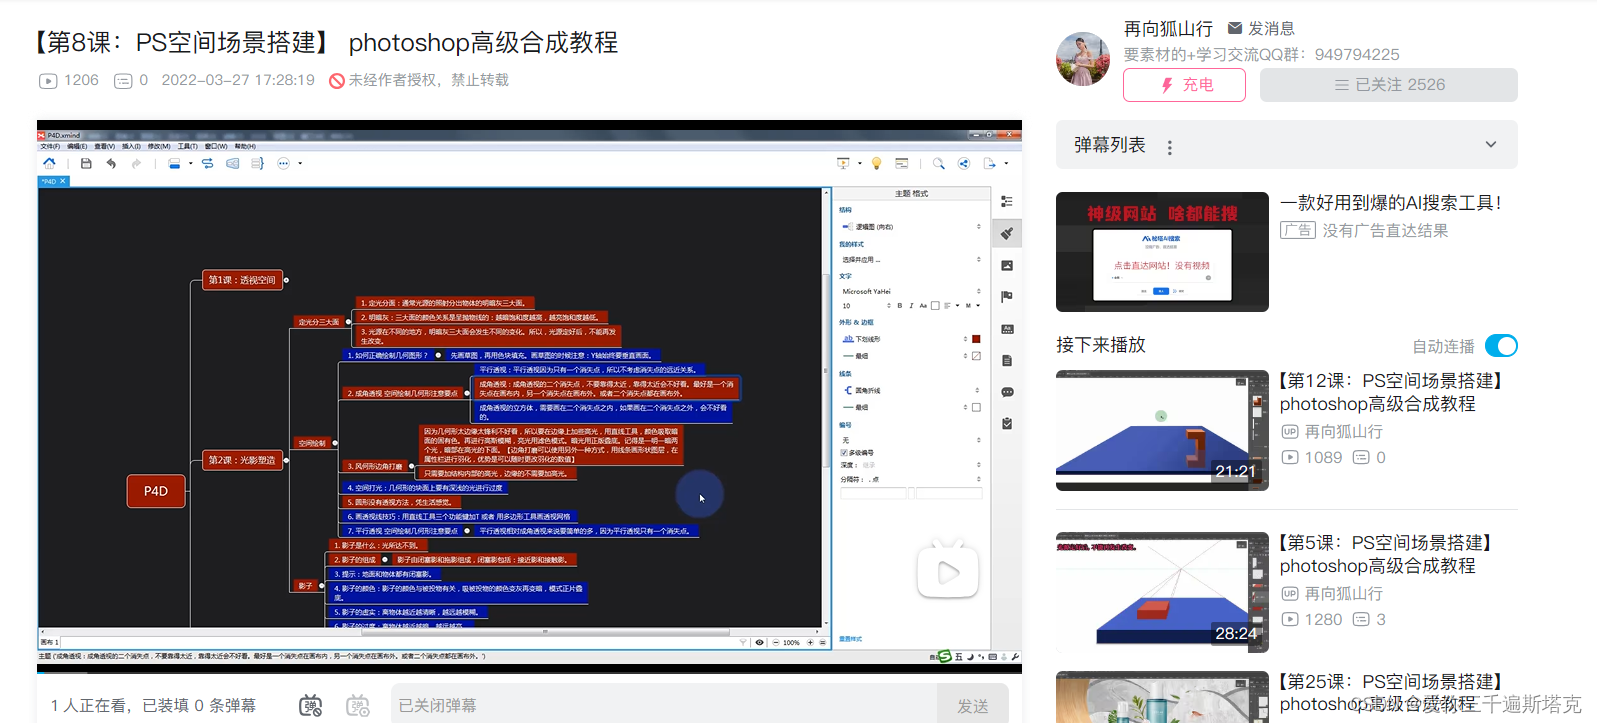
Task: Open the 编辑(E) menu
Action: click(77, 146)
